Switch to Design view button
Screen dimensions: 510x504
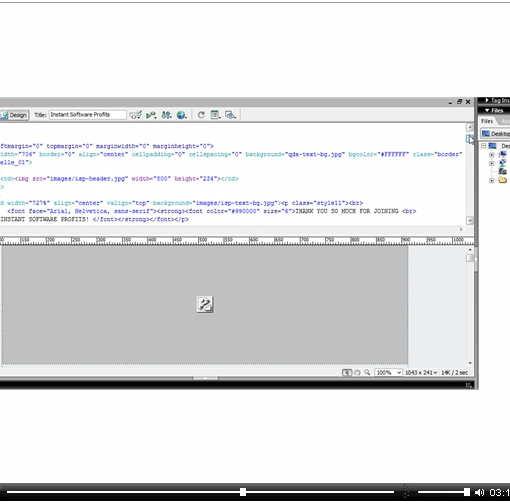(x=15, y=115)
